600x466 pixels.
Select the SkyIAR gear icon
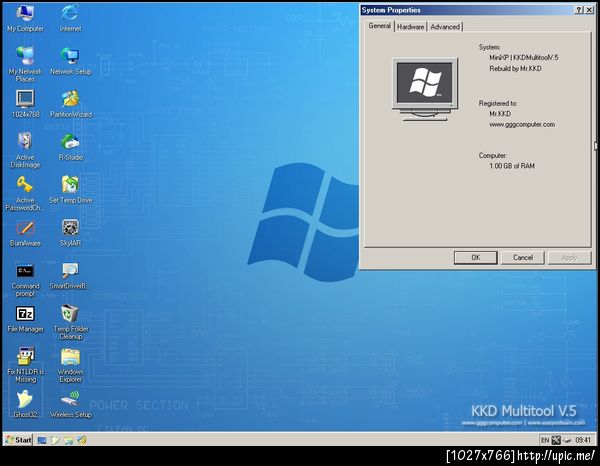pos(70,233)
